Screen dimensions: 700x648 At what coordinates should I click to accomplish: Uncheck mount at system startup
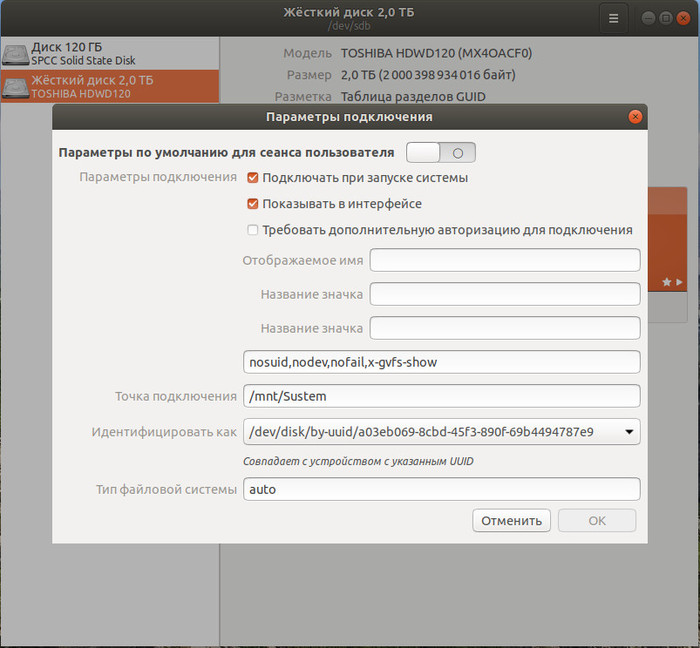(253, 178)
